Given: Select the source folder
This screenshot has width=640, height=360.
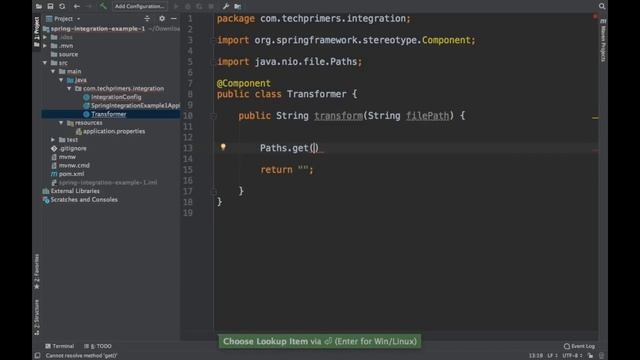Looking at the screenshot, I should point(68,54).
